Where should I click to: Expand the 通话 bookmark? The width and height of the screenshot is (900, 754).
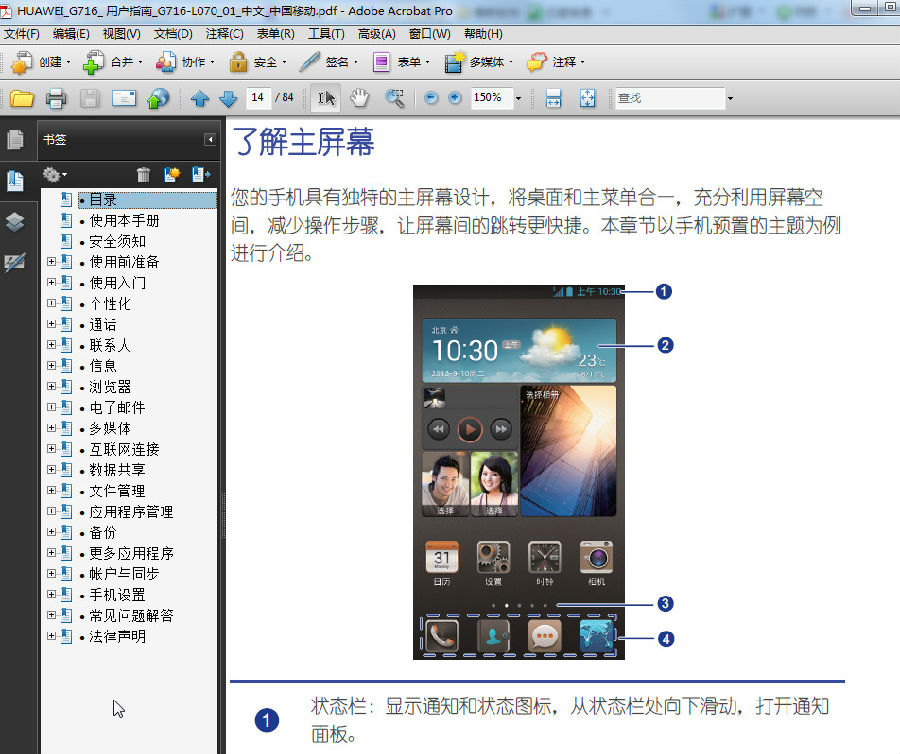point(52,324)
